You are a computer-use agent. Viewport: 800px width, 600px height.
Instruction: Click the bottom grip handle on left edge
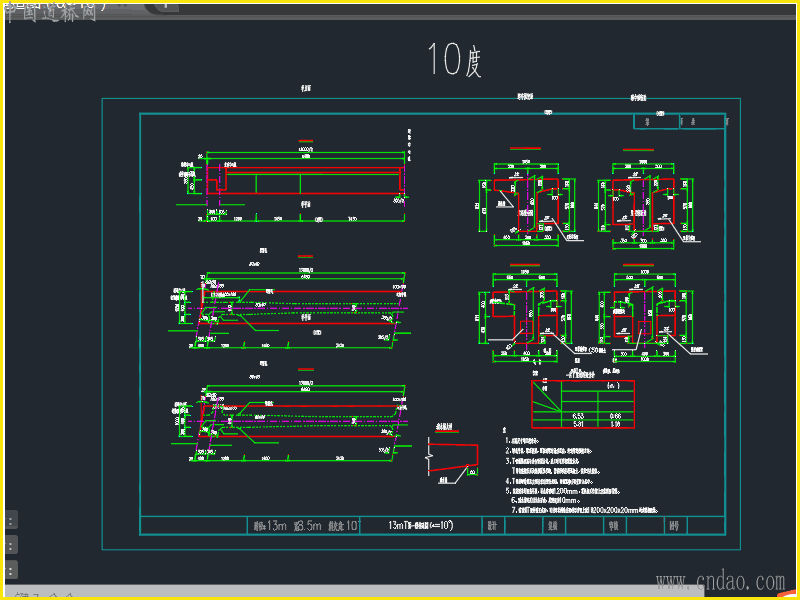pyautogui.click(x=10, y=571)
